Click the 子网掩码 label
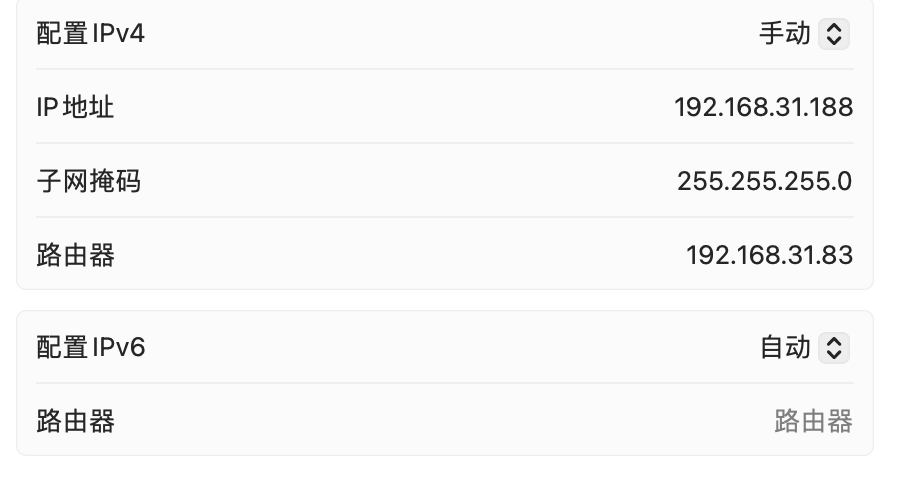Screen dimensions: 908x498 (89, 181)
